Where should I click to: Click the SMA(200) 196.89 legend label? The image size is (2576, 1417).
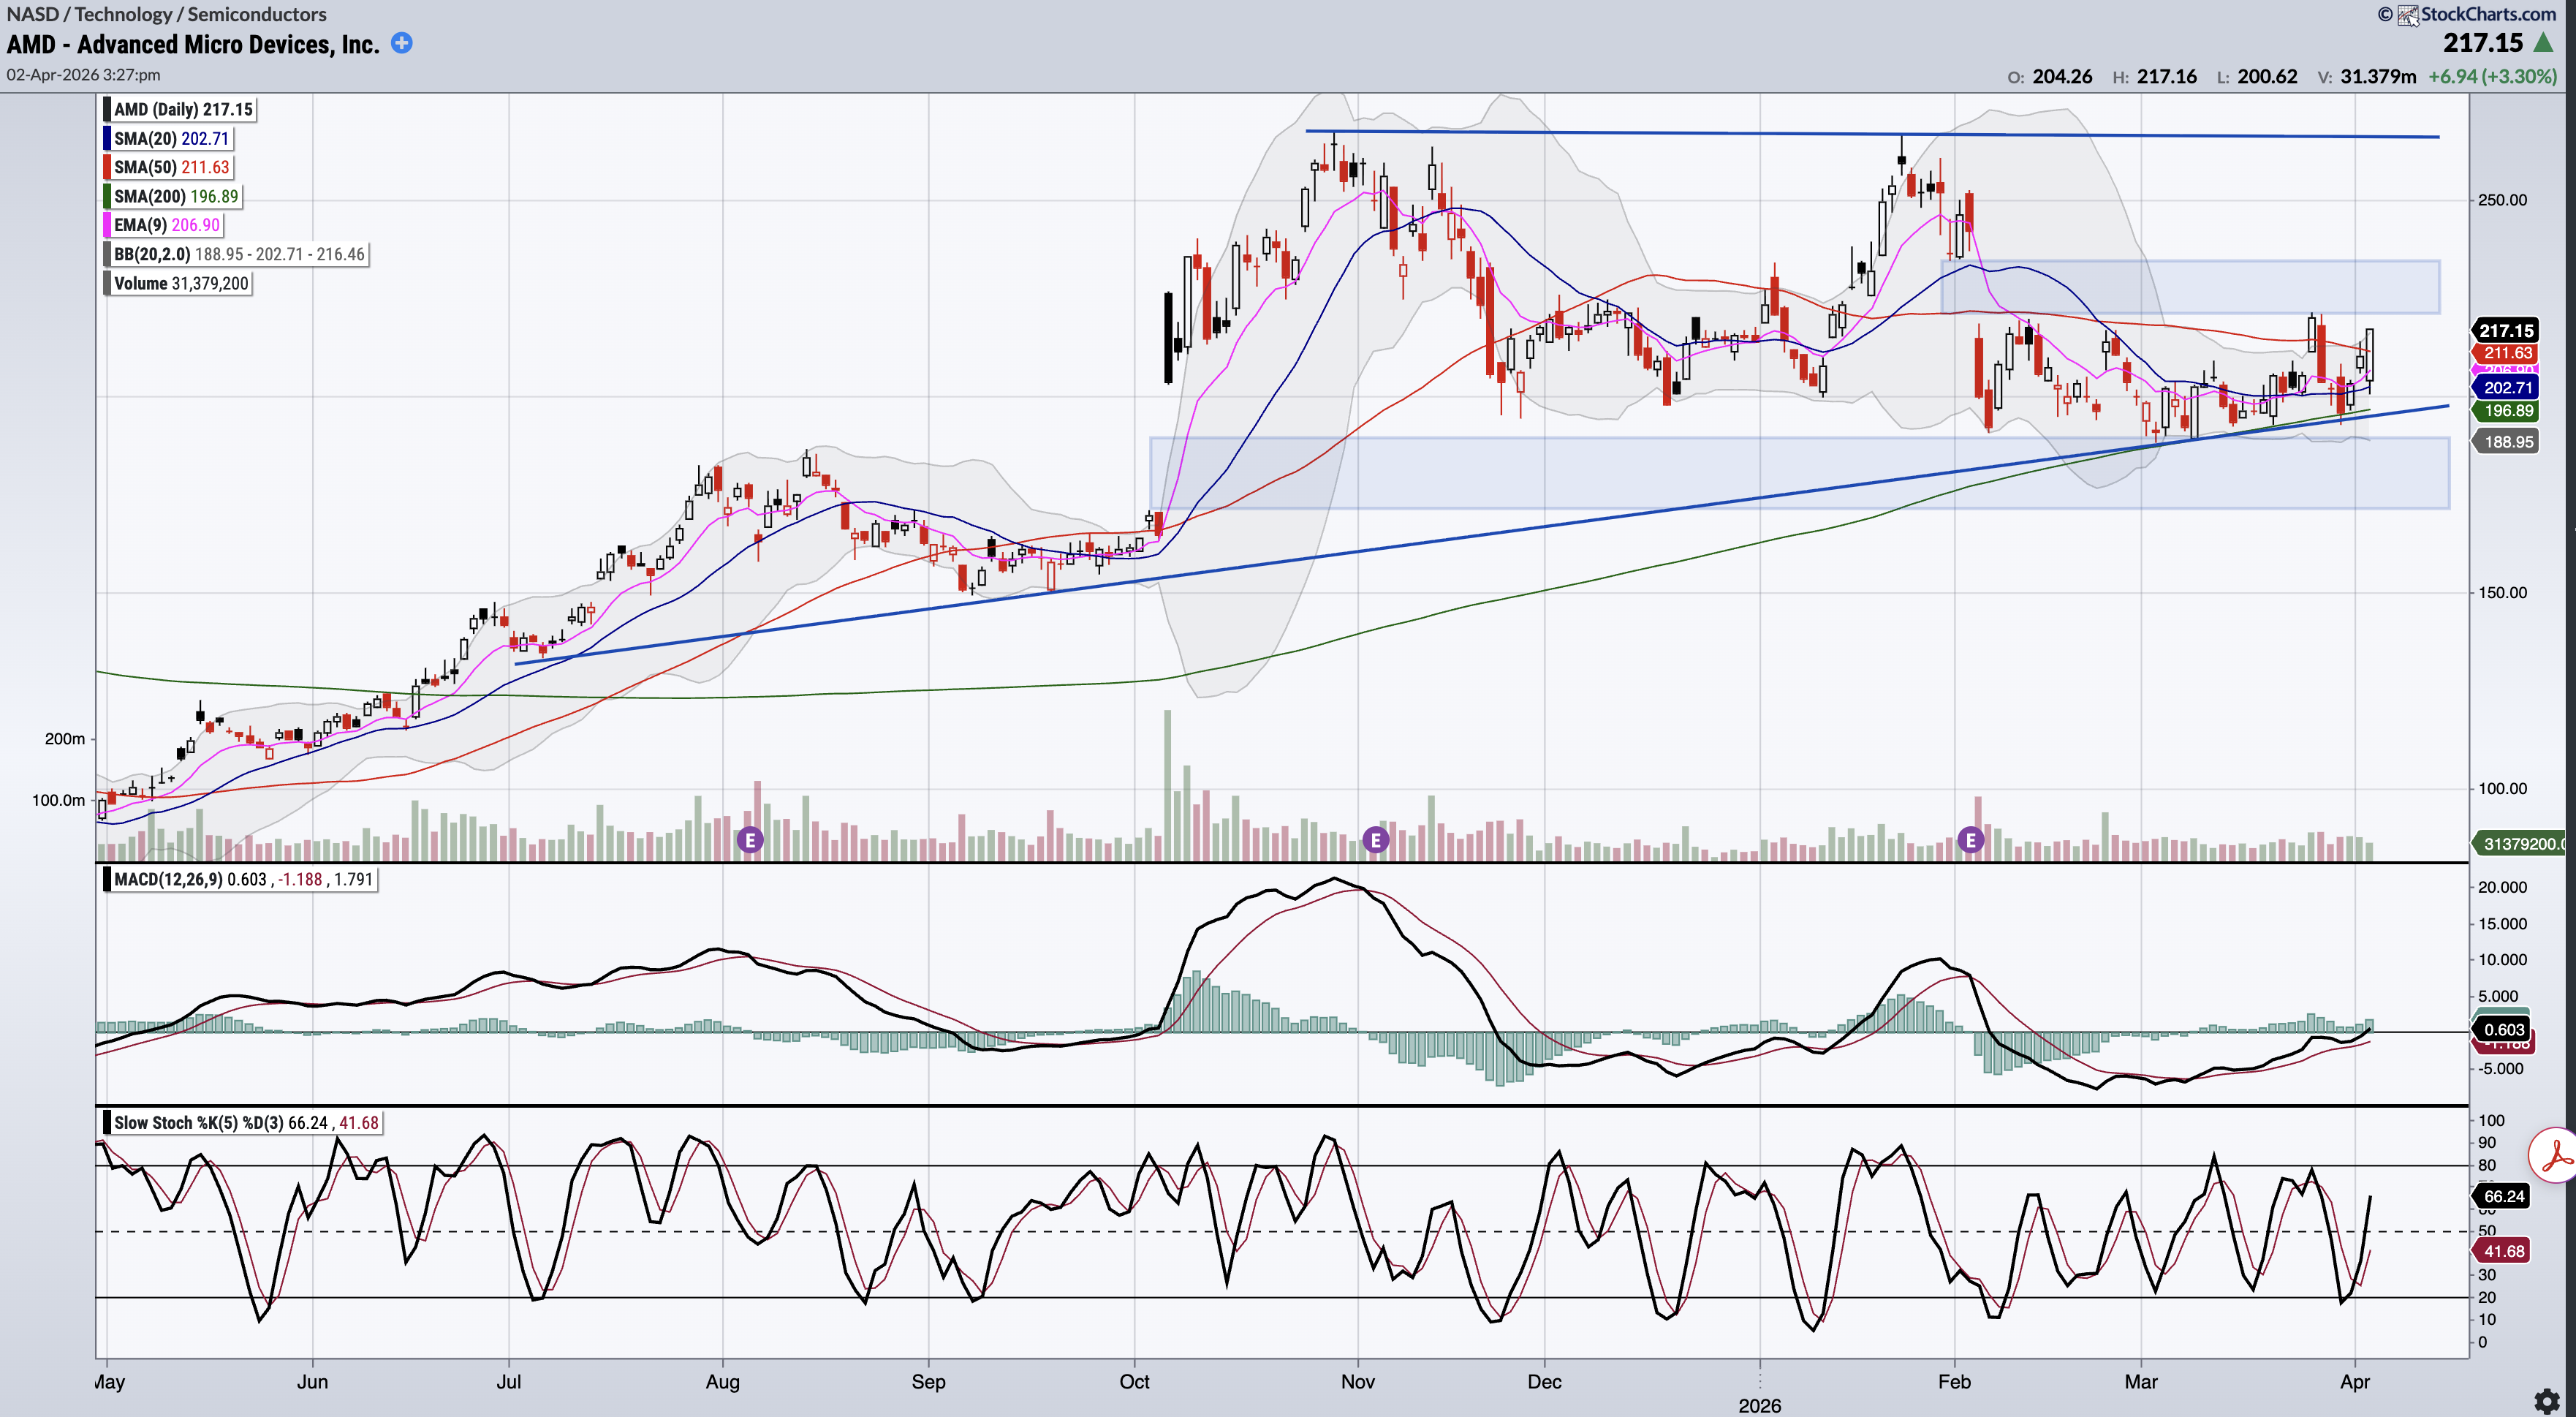(176, 197)
